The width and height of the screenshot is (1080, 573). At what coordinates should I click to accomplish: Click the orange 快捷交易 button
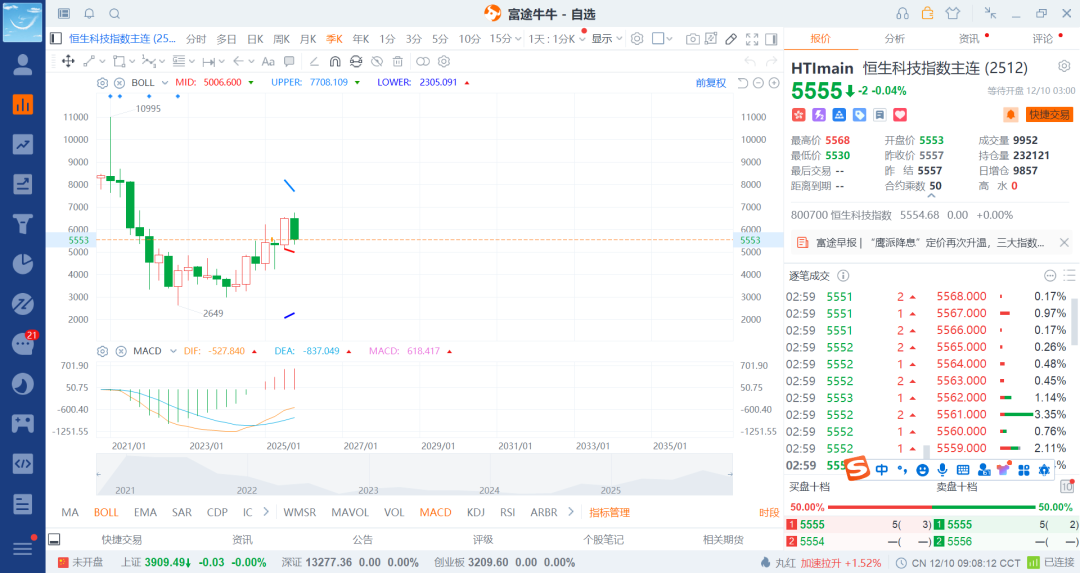pos(1049,115)
